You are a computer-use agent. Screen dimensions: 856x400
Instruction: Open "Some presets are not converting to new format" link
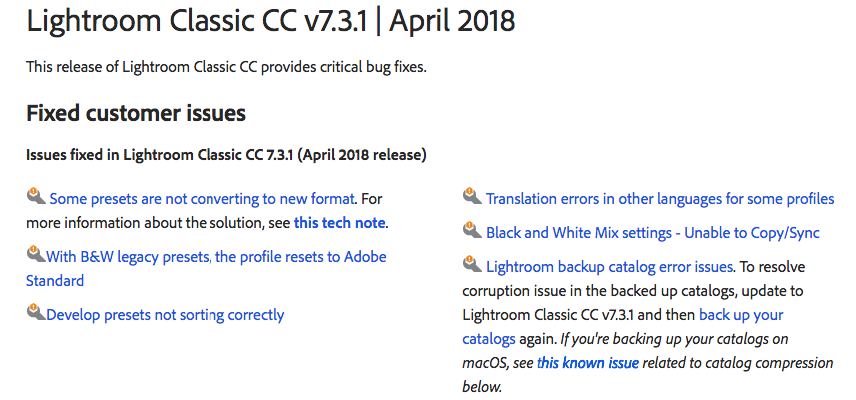click(202, 199)
